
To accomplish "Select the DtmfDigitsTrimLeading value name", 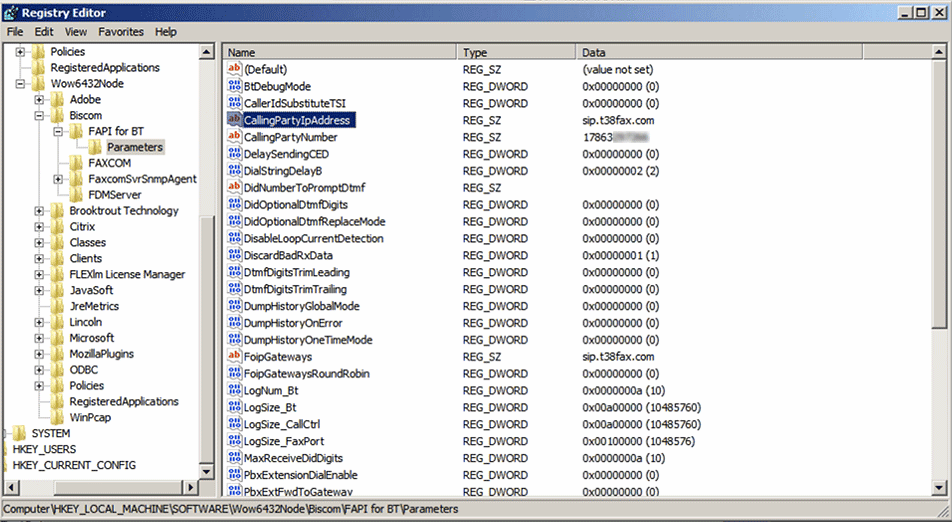I will tap(297, 273).
